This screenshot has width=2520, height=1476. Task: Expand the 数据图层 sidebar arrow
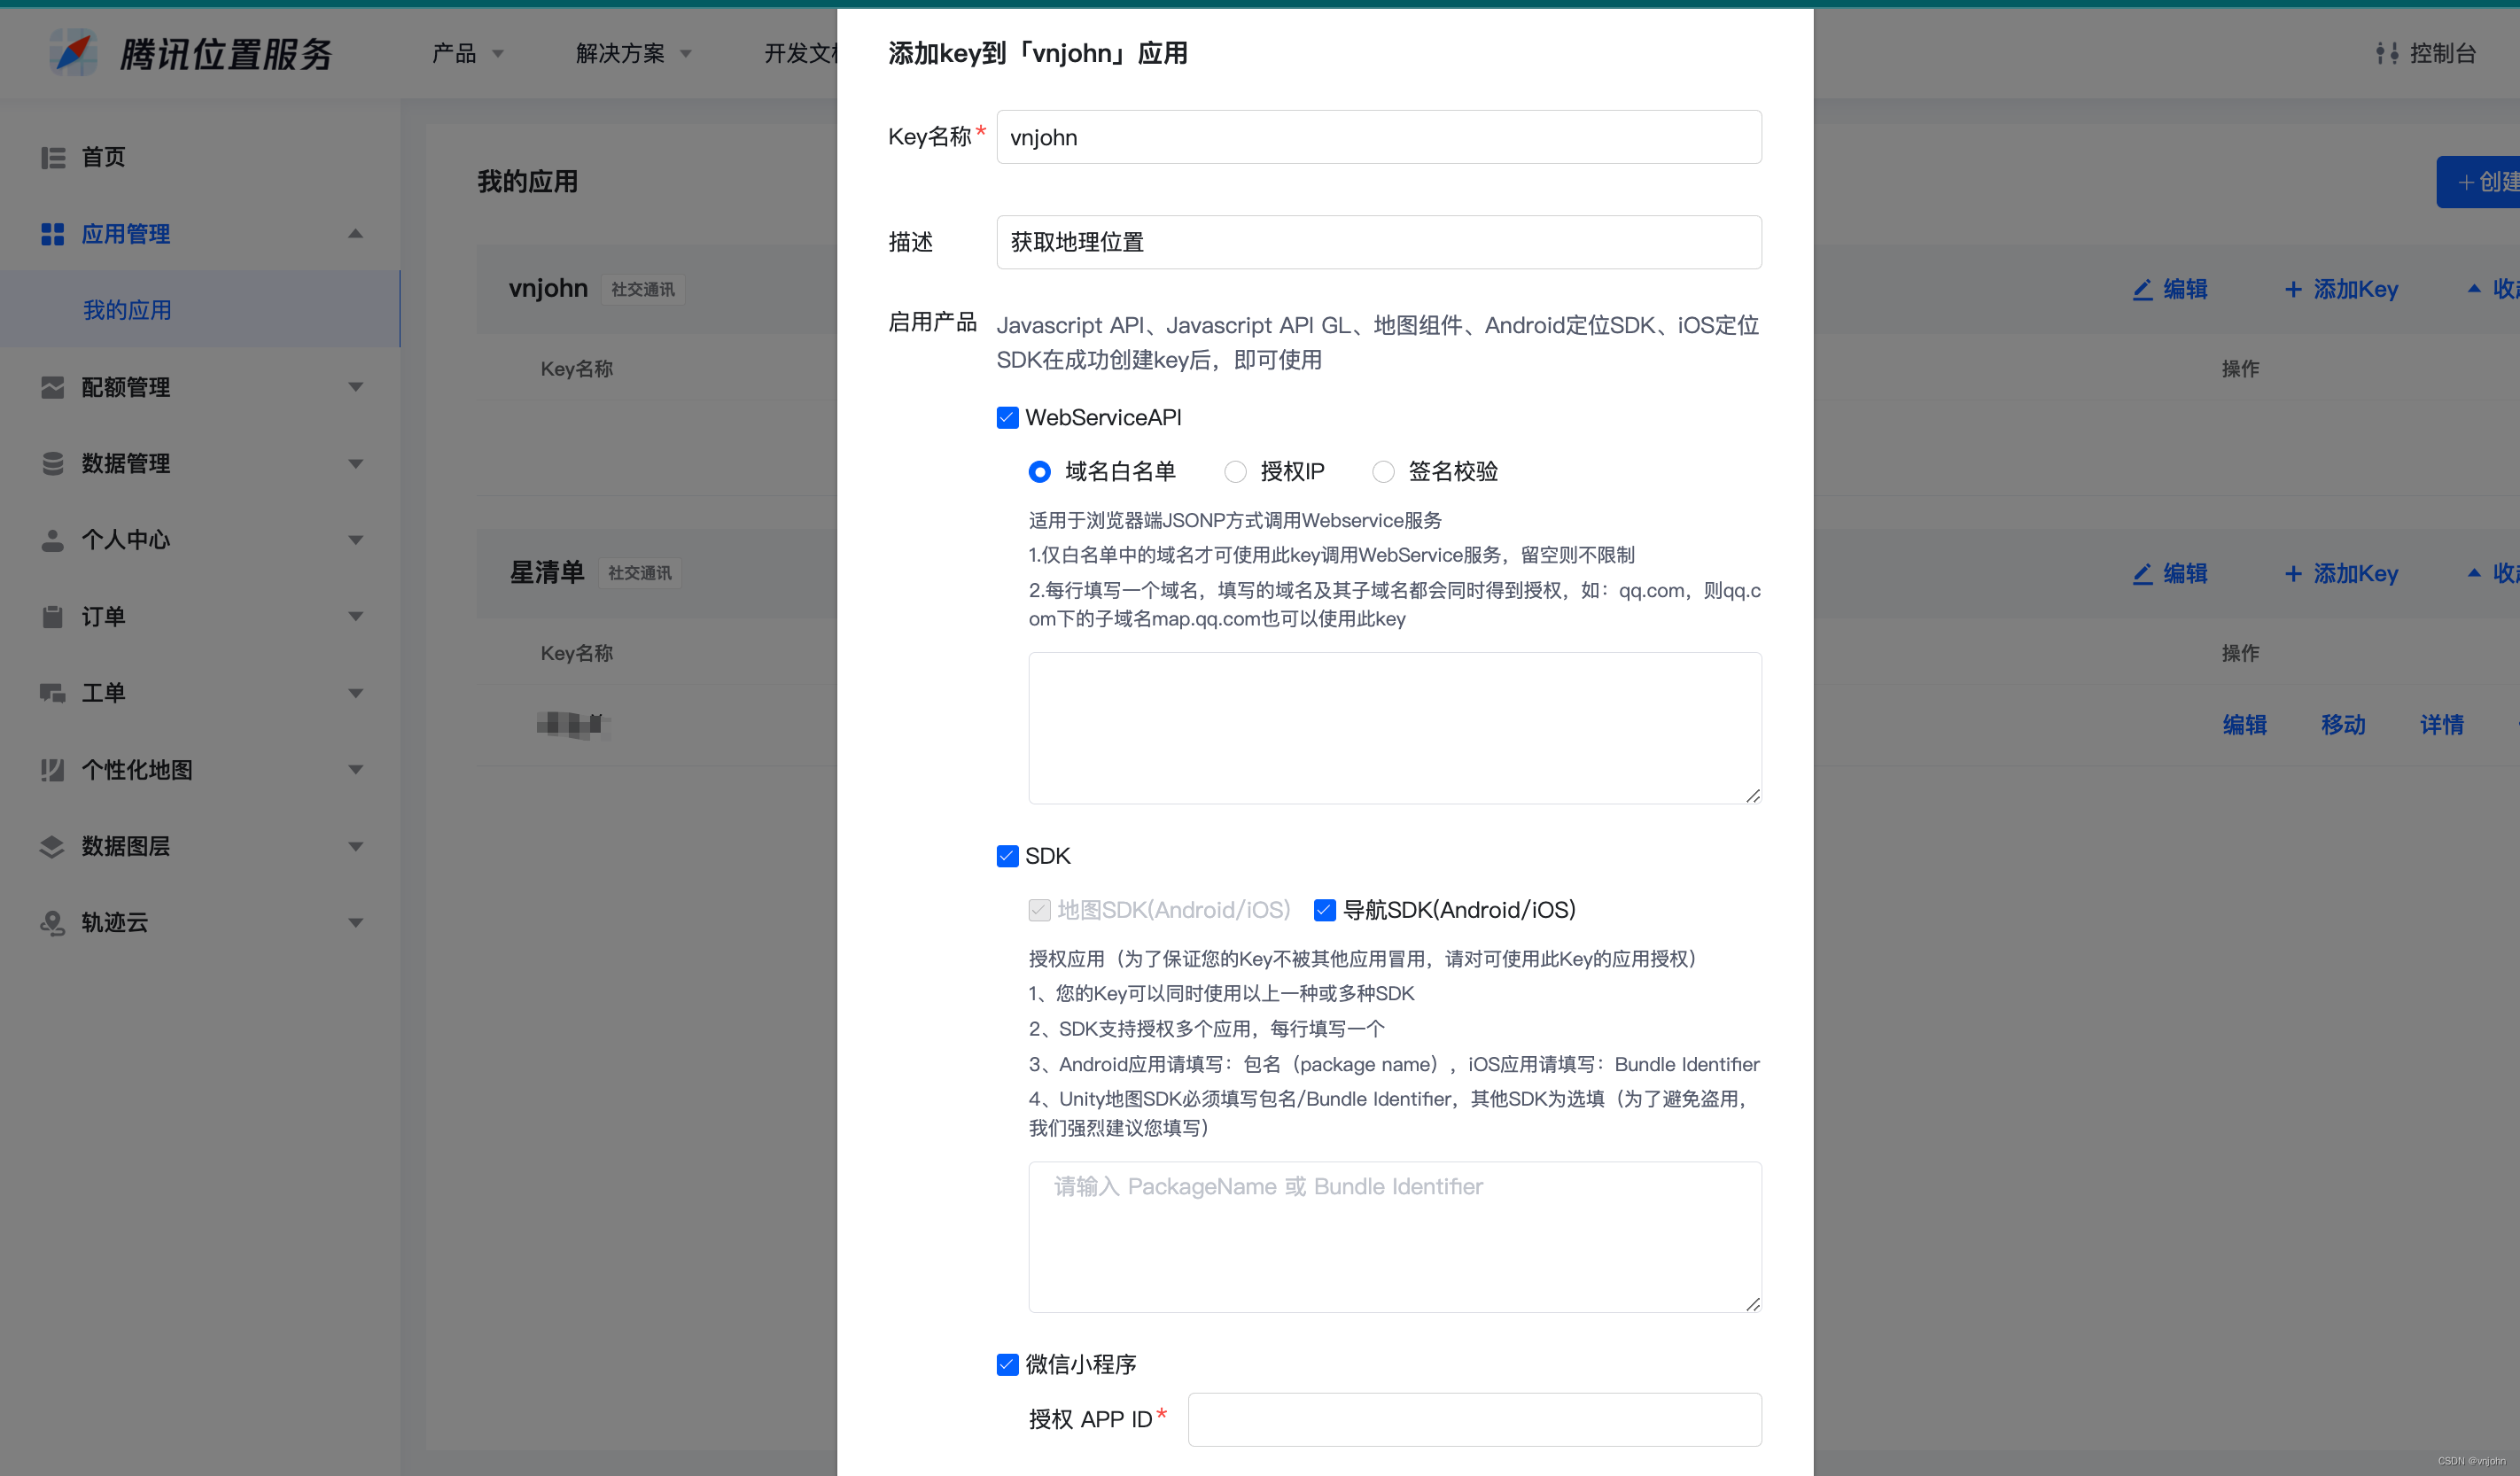(x=355, y=846)
